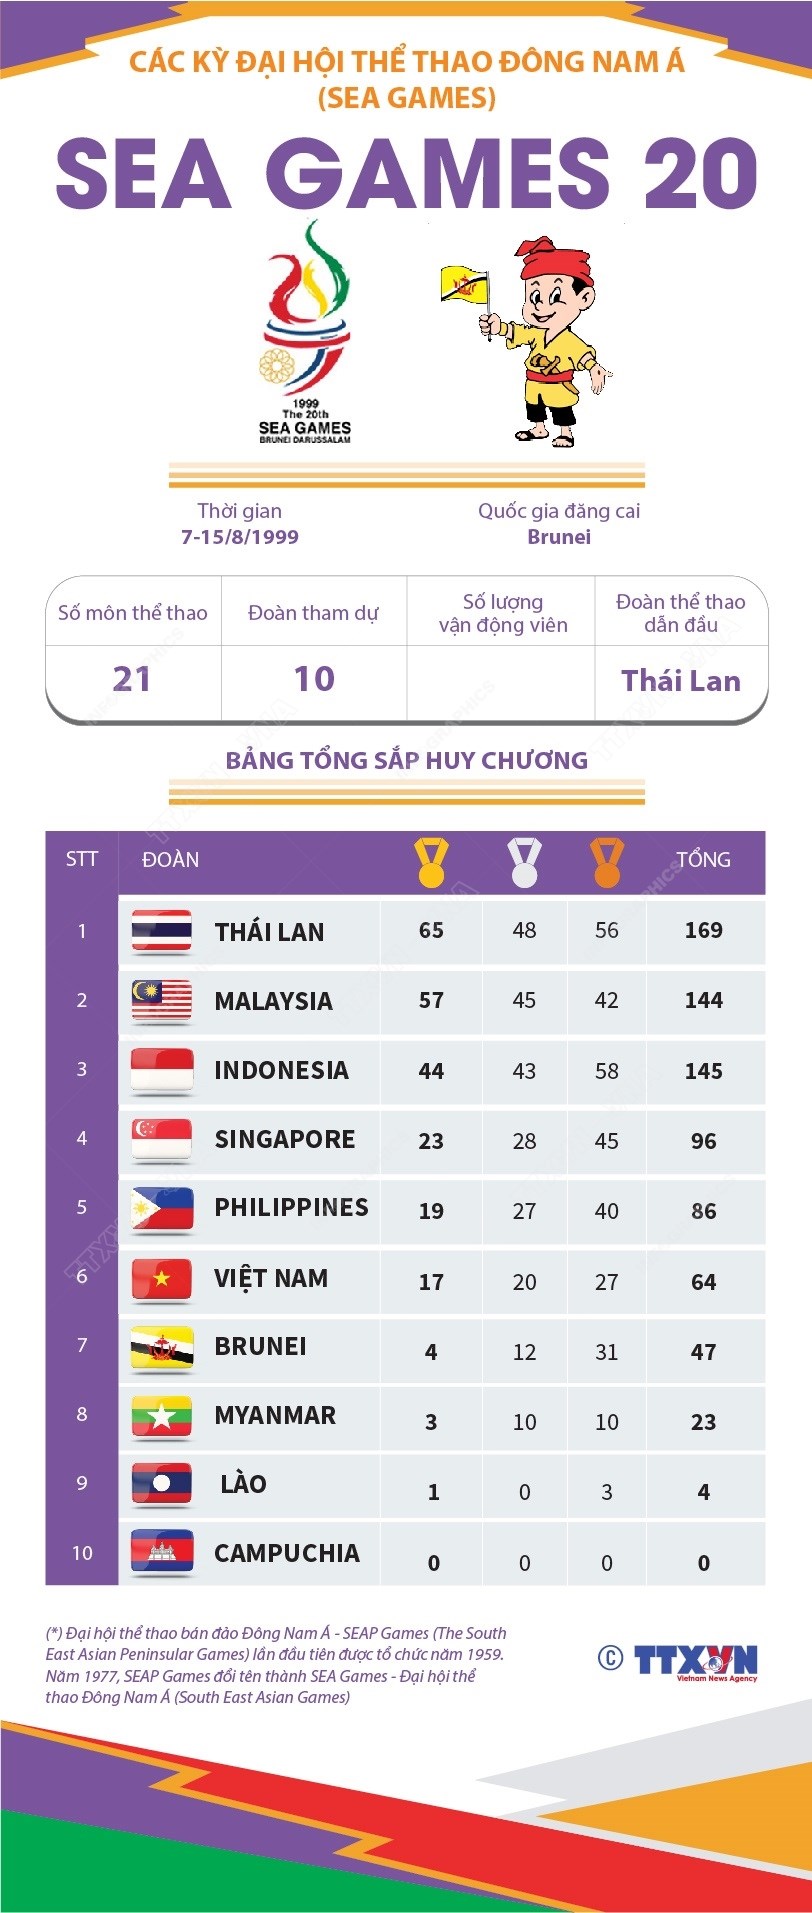Click the Vietnam flag icon
This screenshot has width=812, height=1913.
click(161, 1279)
